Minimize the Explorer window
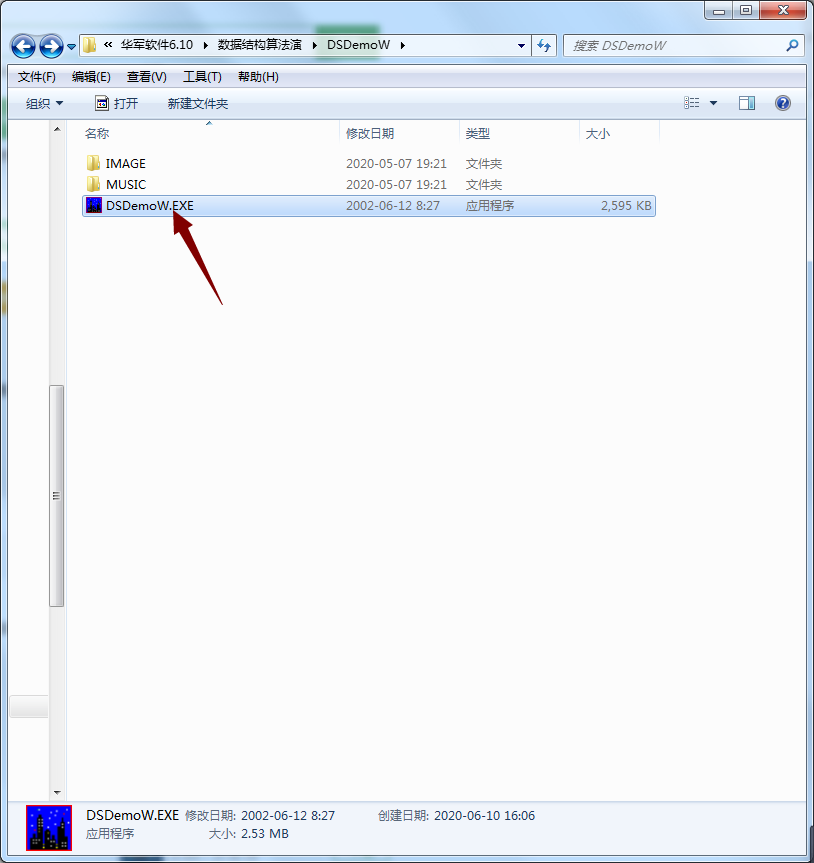 coord(719,10)
